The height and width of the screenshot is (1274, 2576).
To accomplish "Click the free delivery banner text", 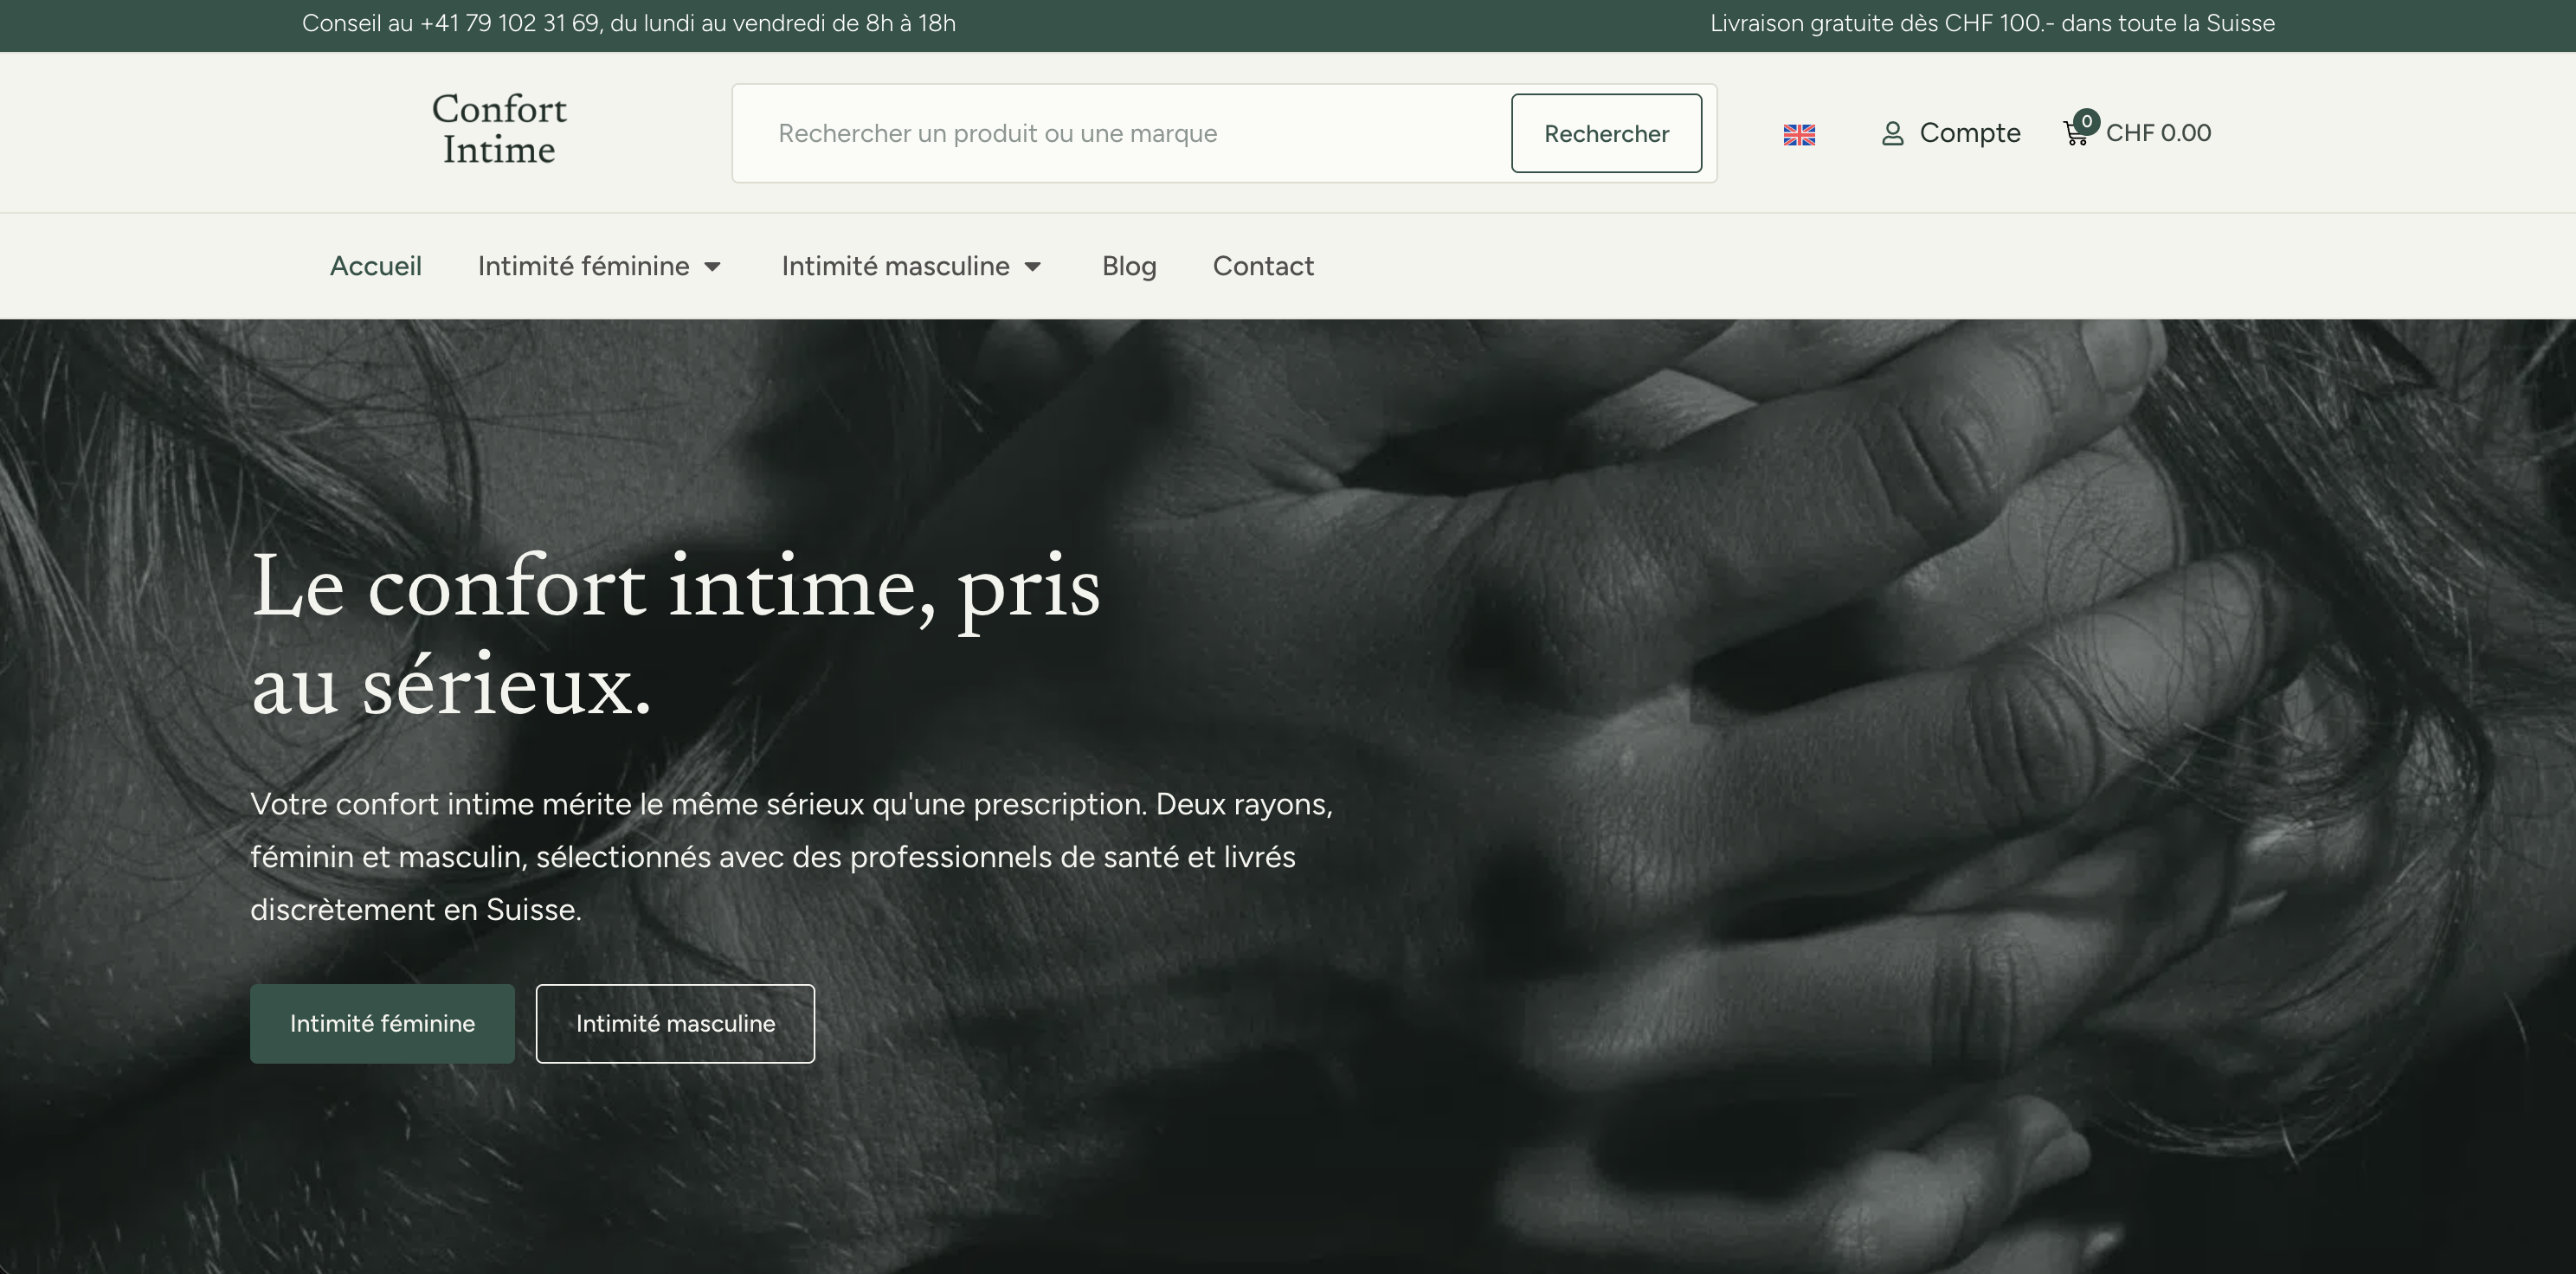I will [x=1992, y=23].
